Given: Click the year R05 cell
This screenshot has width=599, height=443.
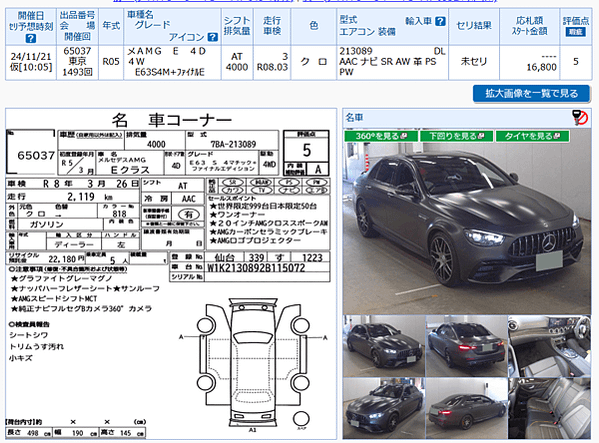Looking at the screenshot, I should coord(111,61).
